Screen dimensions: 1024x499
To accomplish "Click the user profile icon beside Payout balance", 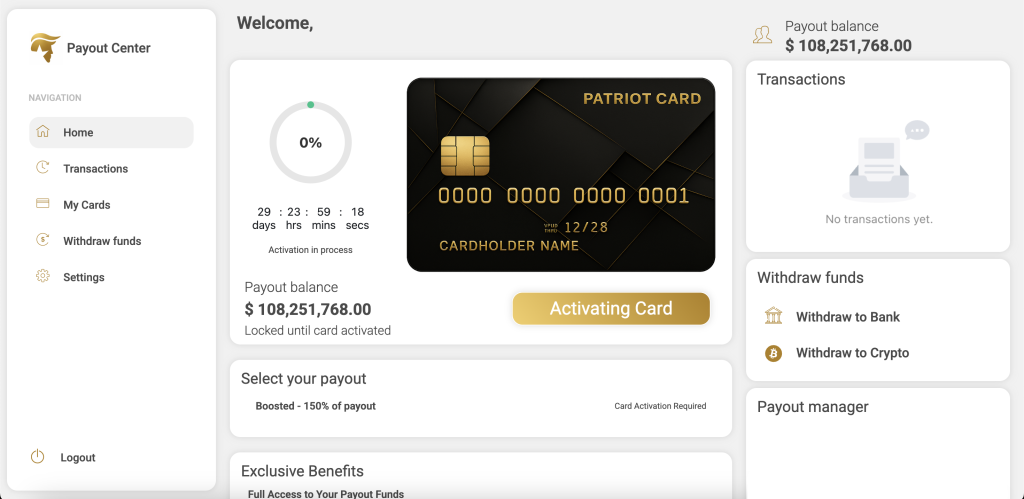I will 762,36.
